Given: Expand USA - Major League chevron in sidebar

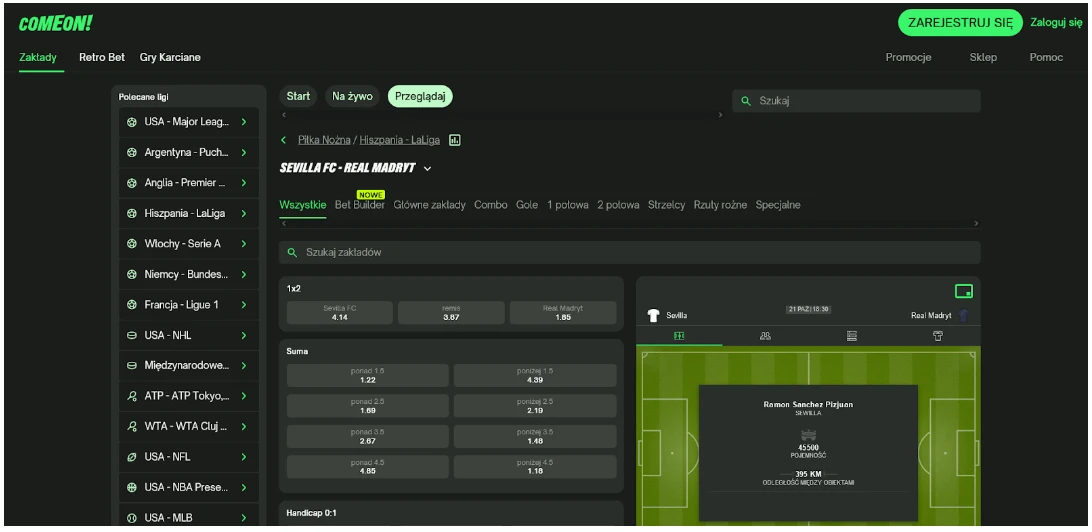Looking at the screenshot, I should pos(244,122).
